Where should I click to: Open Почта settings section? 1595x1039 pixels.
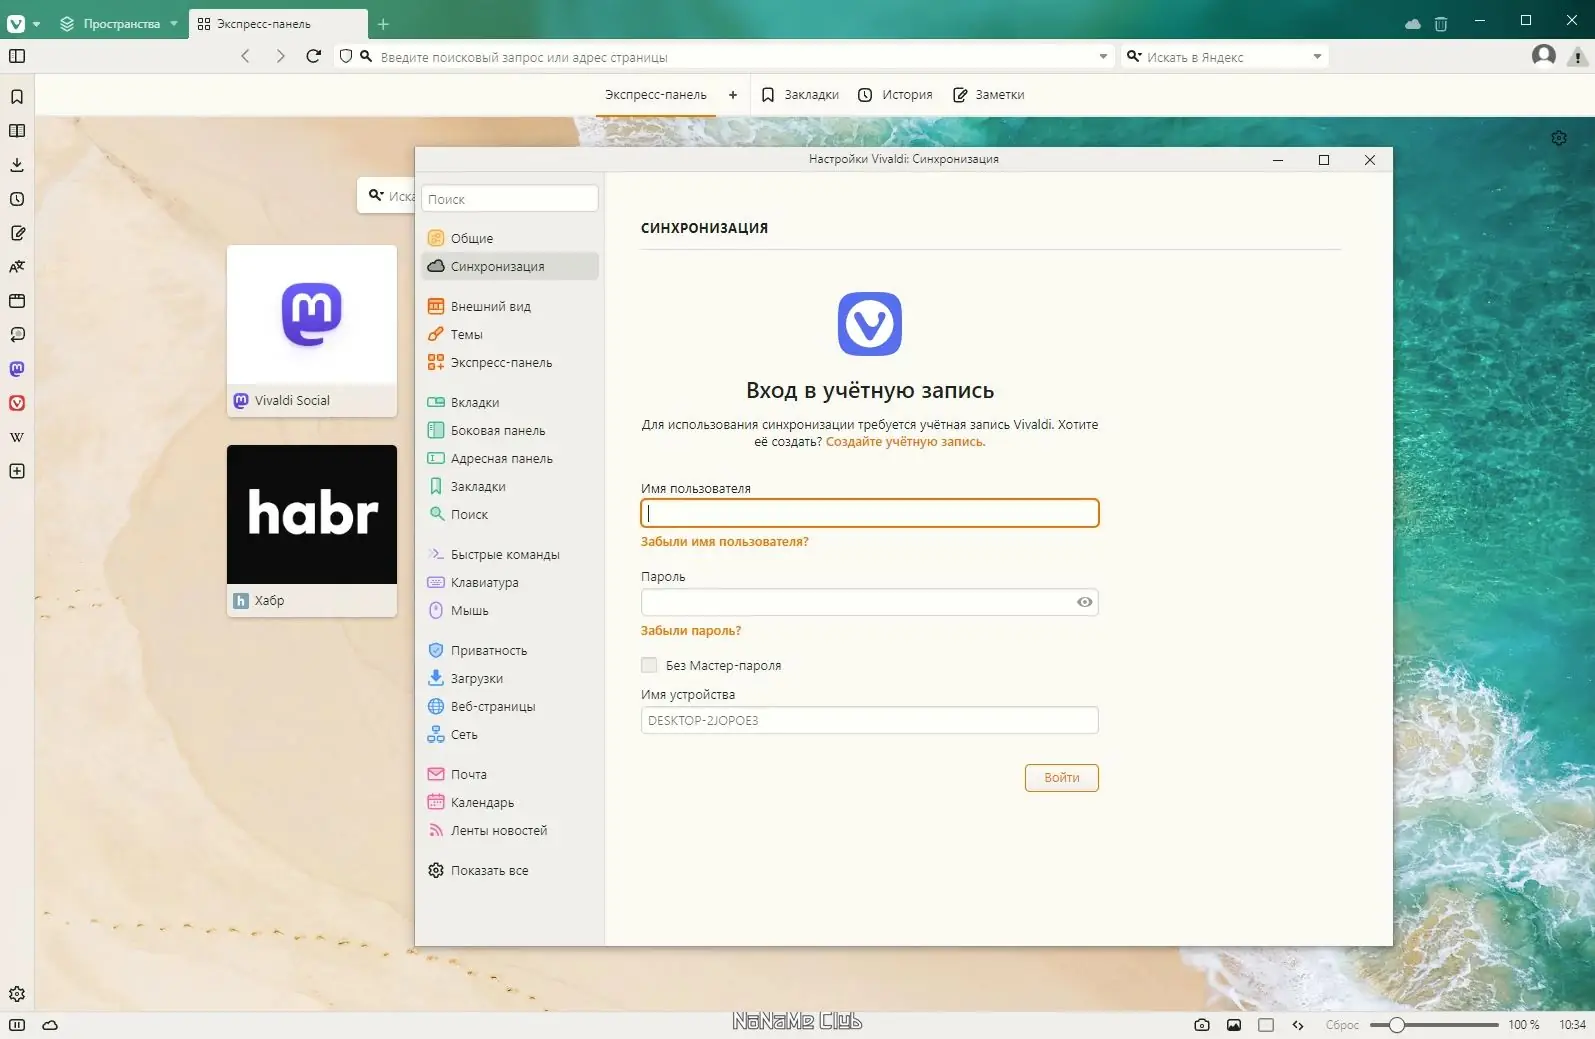510,774
